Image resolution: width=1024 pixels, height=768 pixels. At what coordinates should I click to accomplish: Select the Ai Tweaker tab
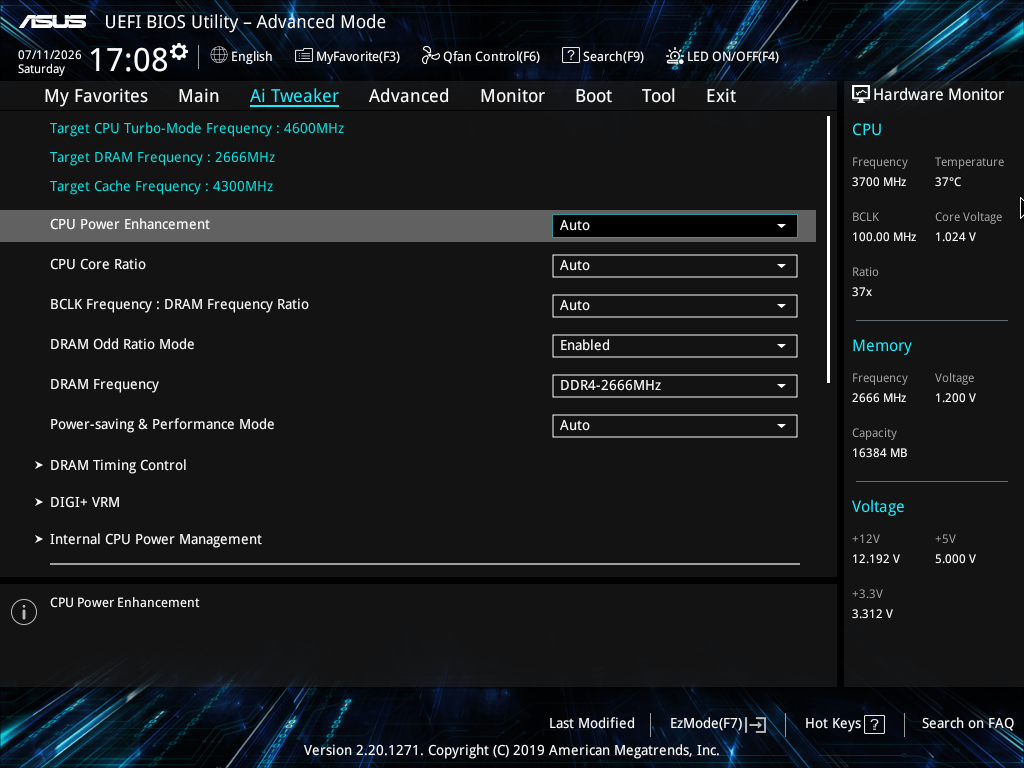click(x=294, y=96)
